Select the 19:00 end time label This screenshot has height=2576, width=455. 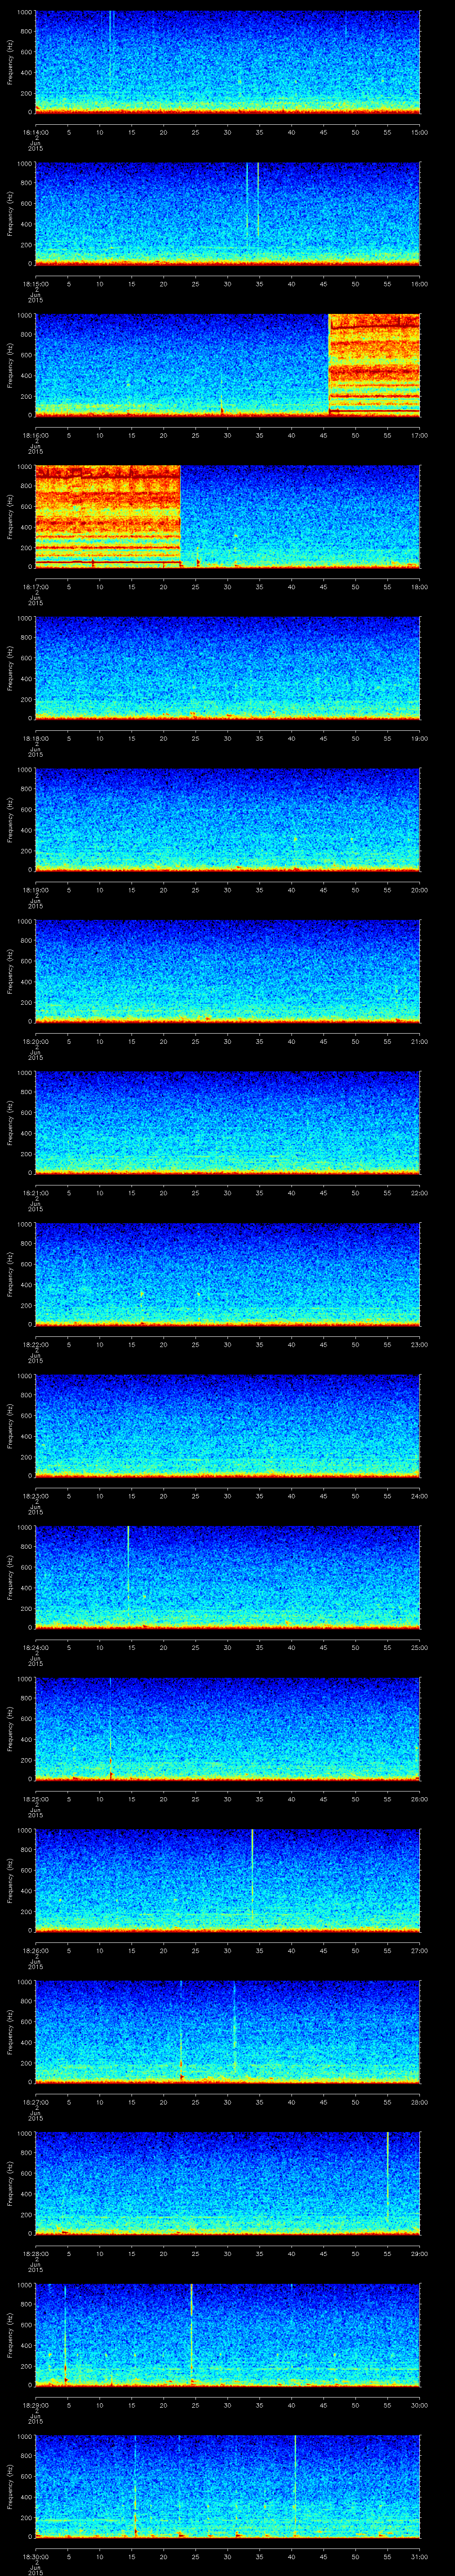point(419,738)
